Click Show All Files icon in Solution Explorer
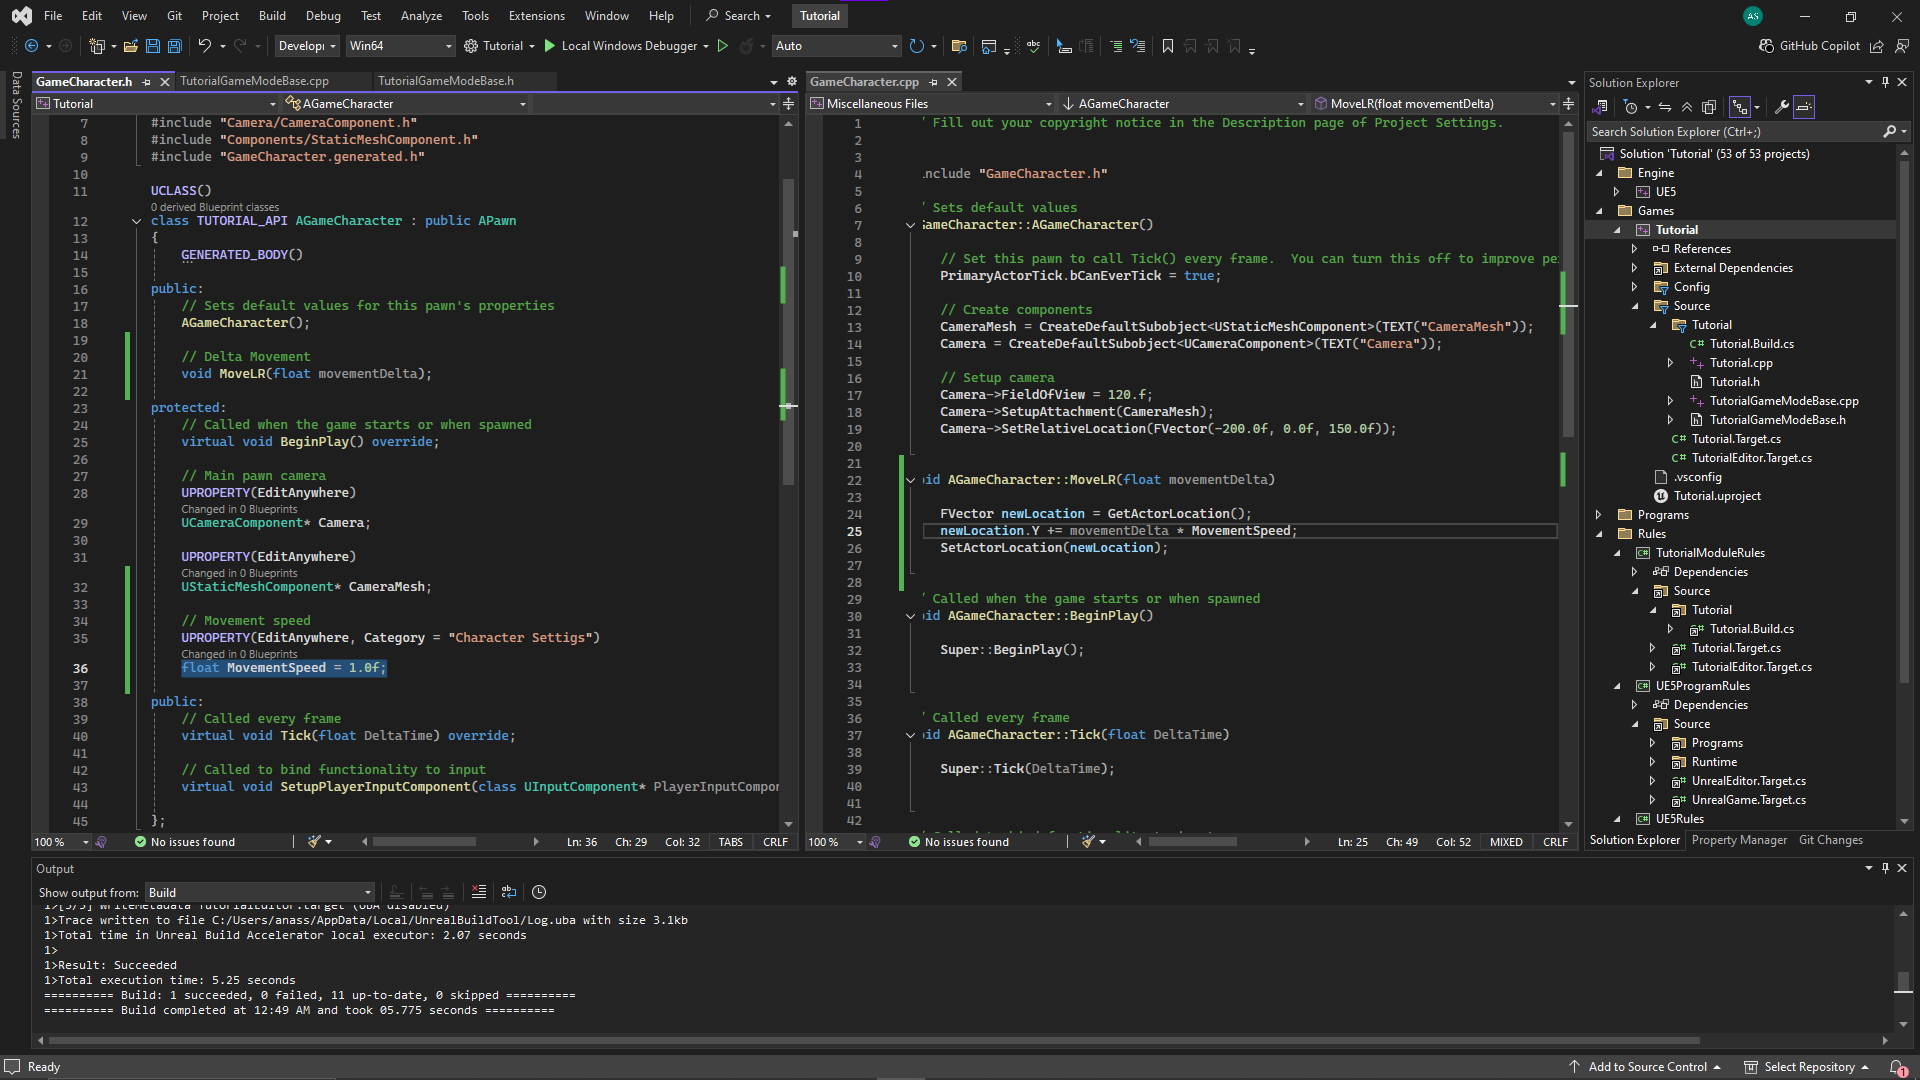 point(1709,107)
